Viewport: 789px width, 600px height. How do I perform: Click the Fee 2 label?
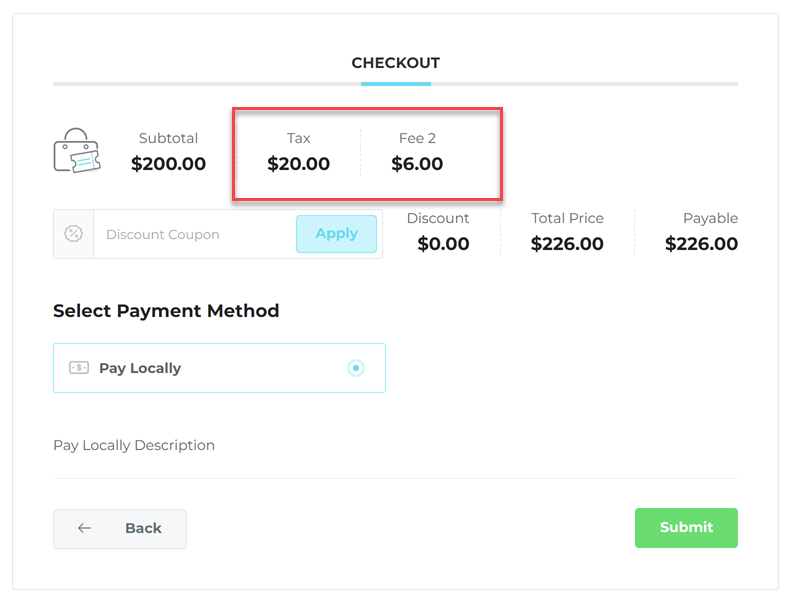[417, 138]
